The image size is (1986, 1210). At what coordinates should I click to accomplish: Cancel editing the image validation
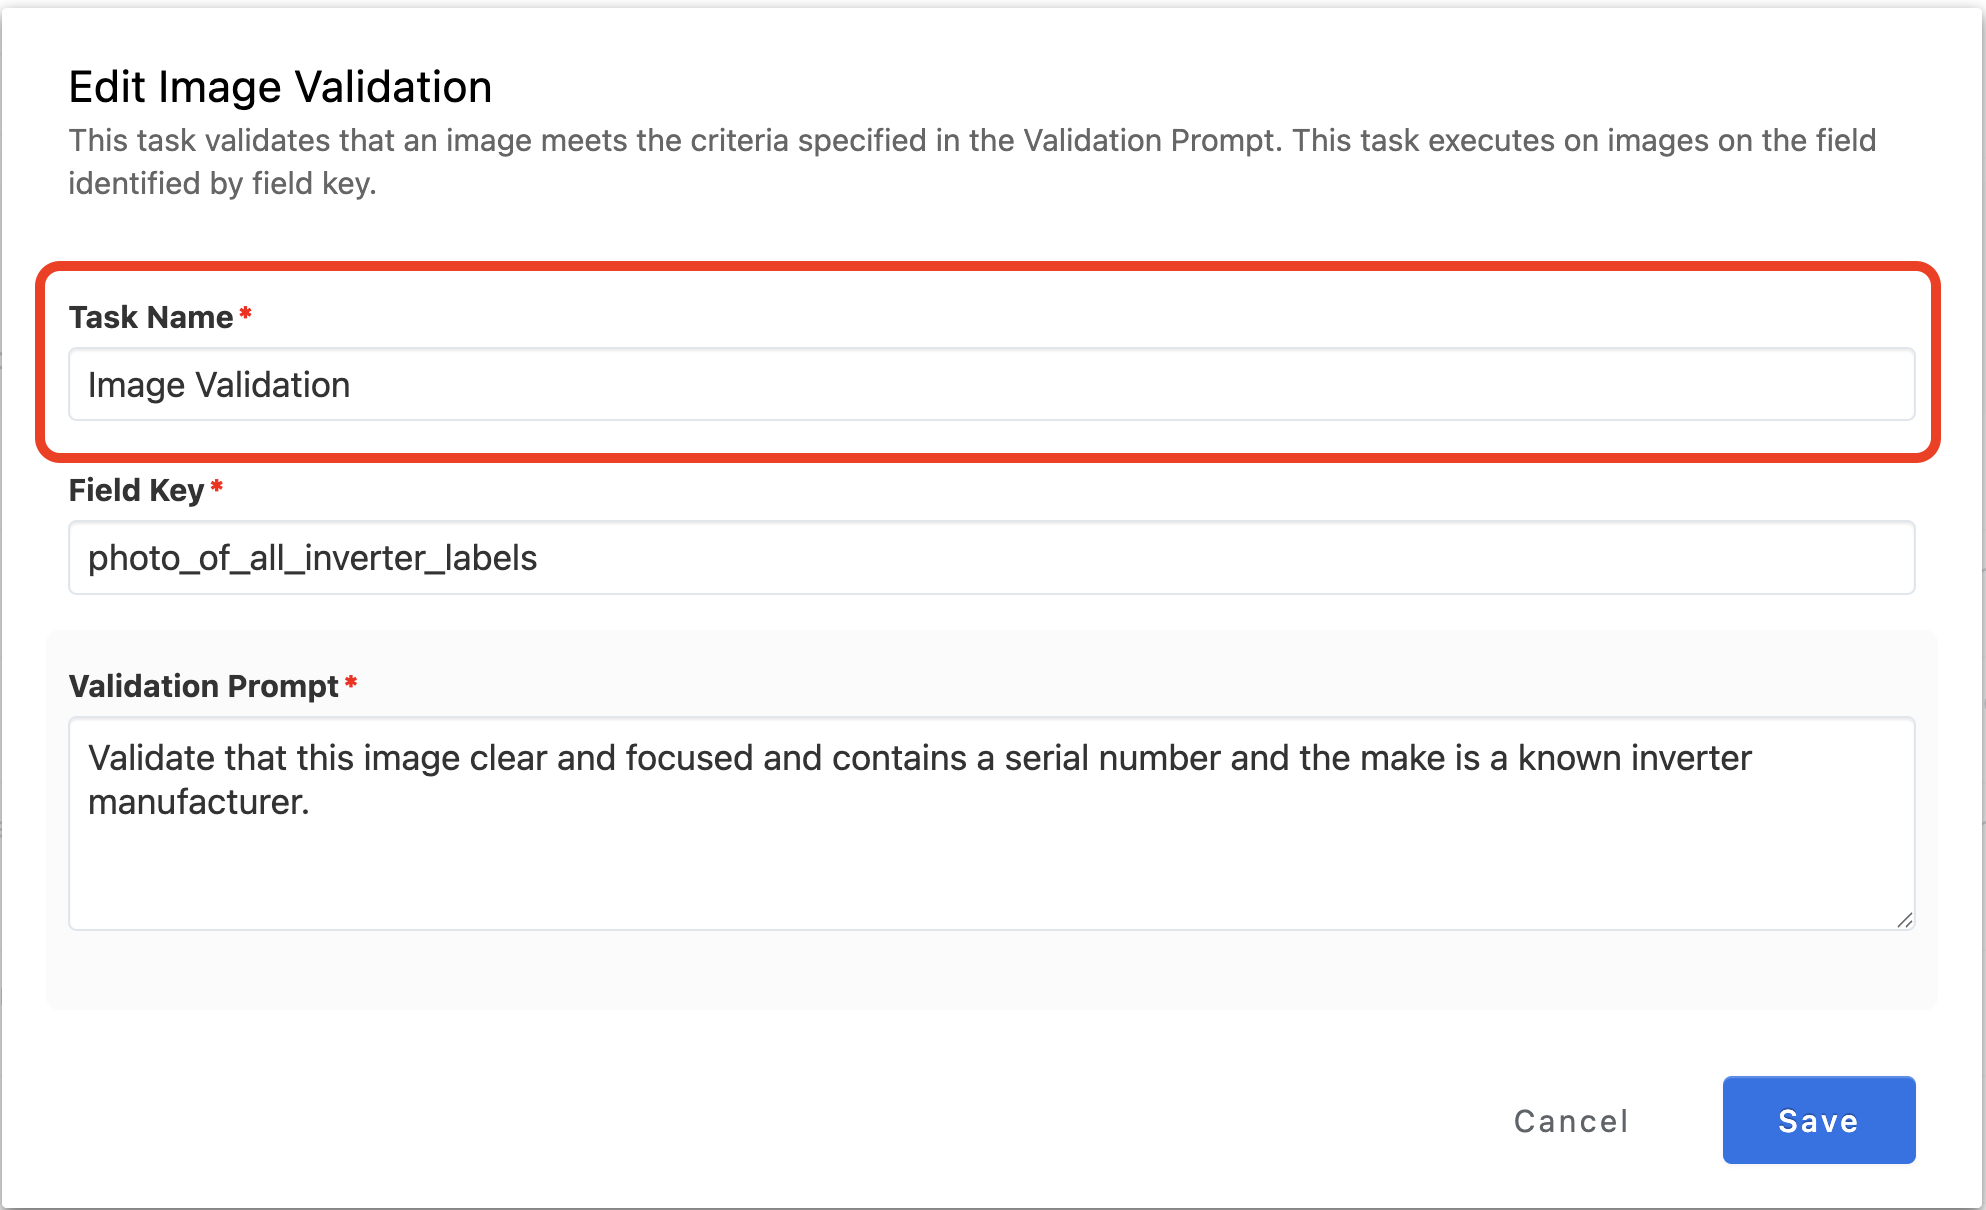1571,1121
